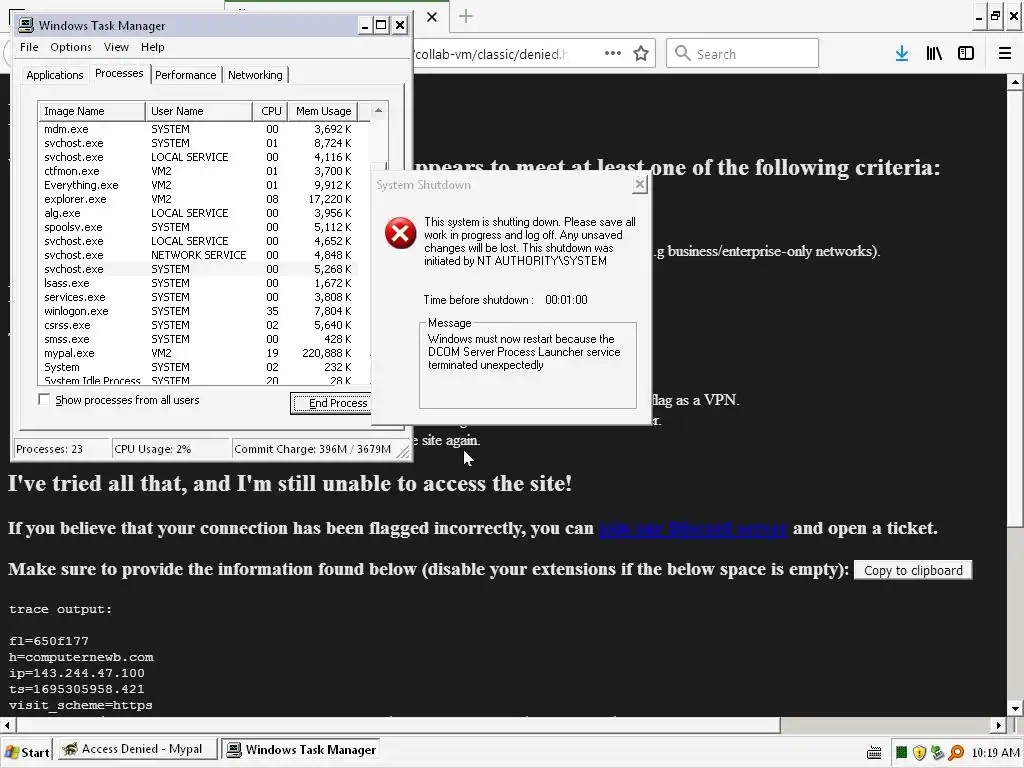The height and width of the screenshot is (768, 1024).
Task: Select the smss.exe process row
Action: (198, 339)
